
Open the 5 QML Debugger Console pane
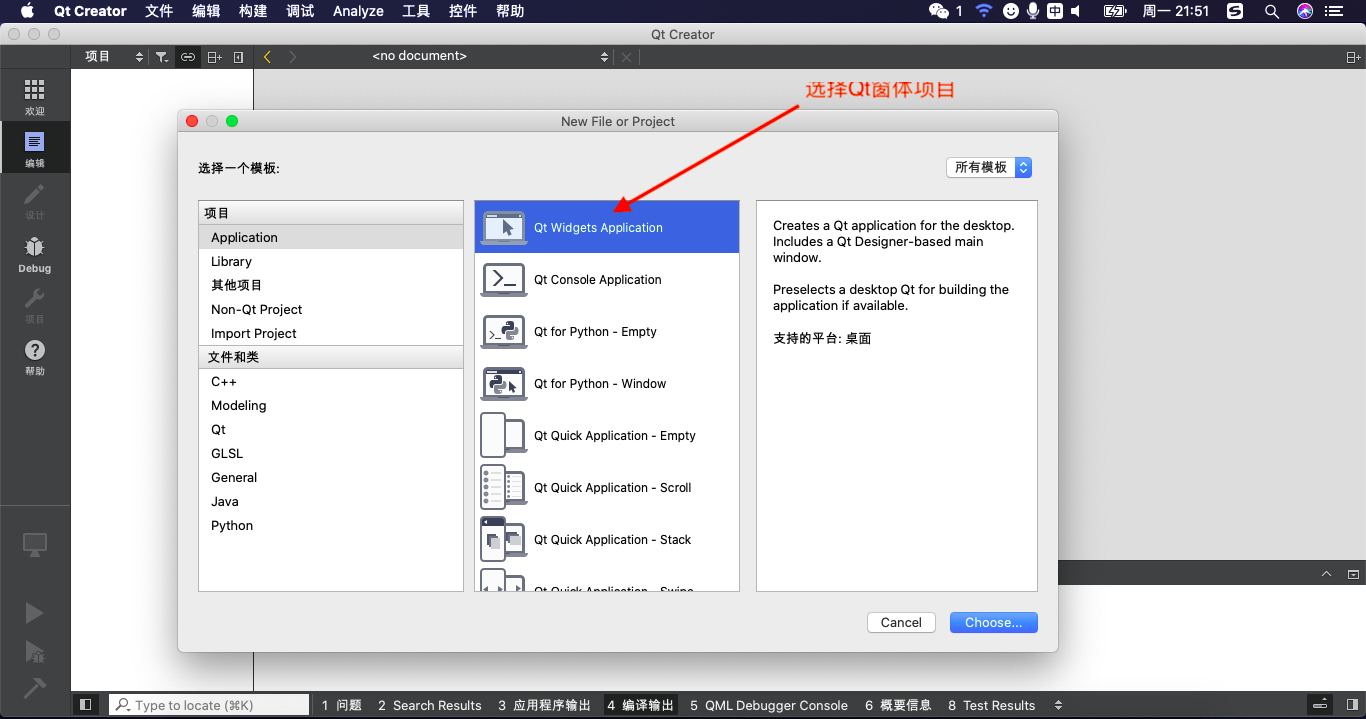(x=768, y=705)
